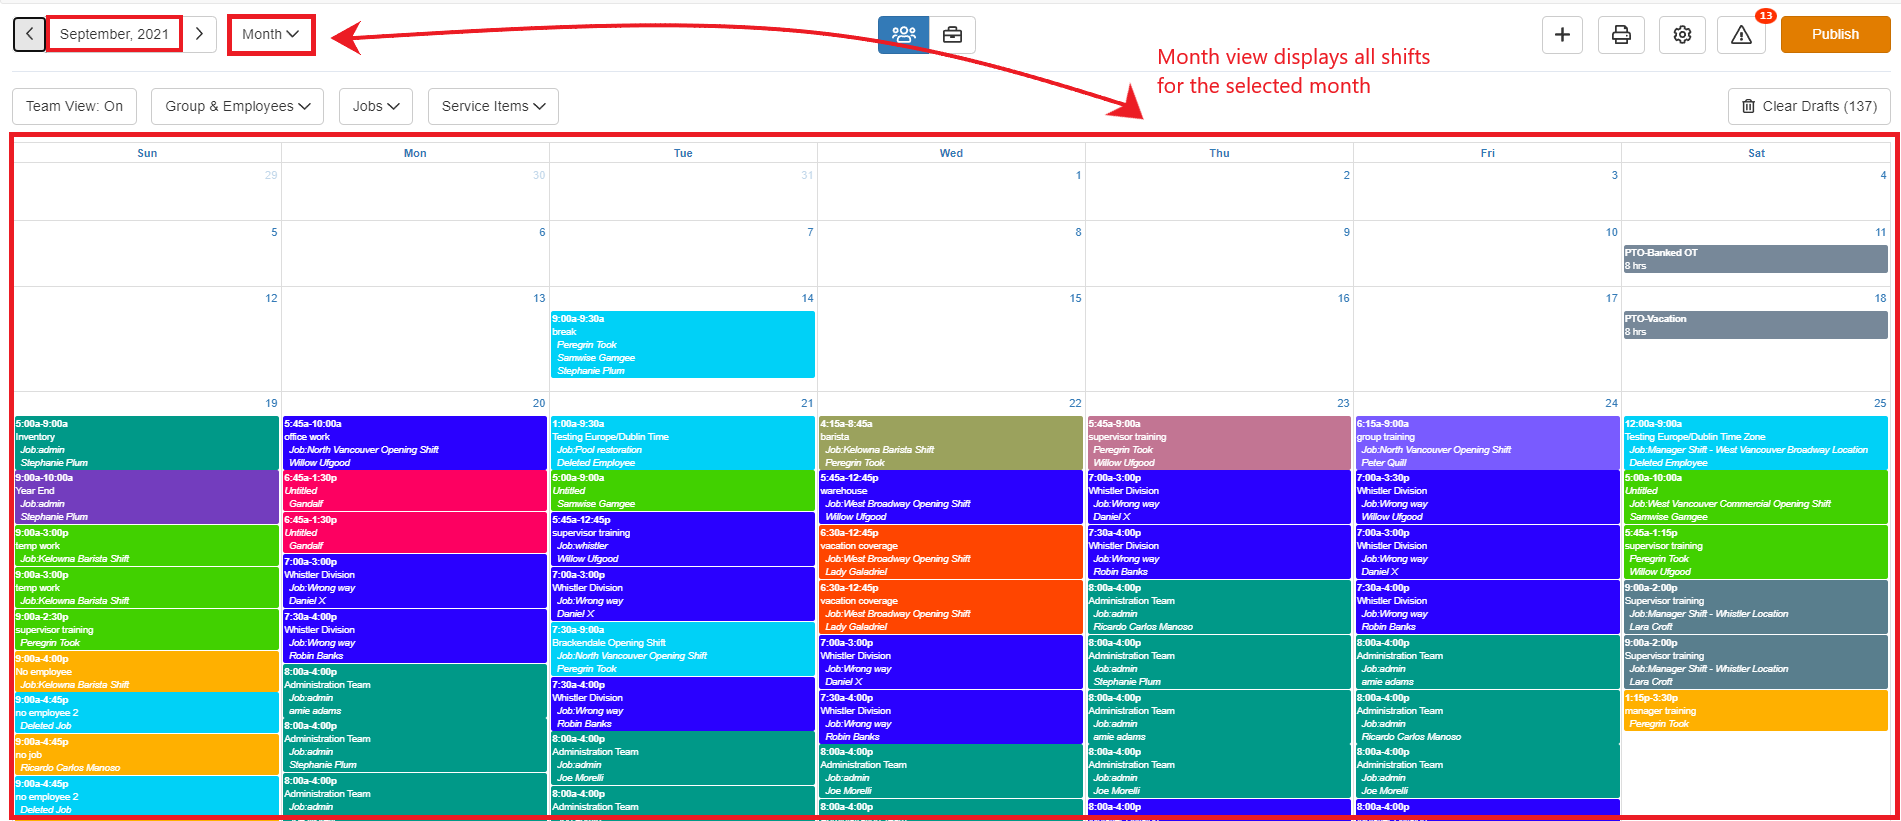The image size is (1901, 821).
Task: Open the 1:15p-3:30p manager training shift
Action: [1755, 710]
